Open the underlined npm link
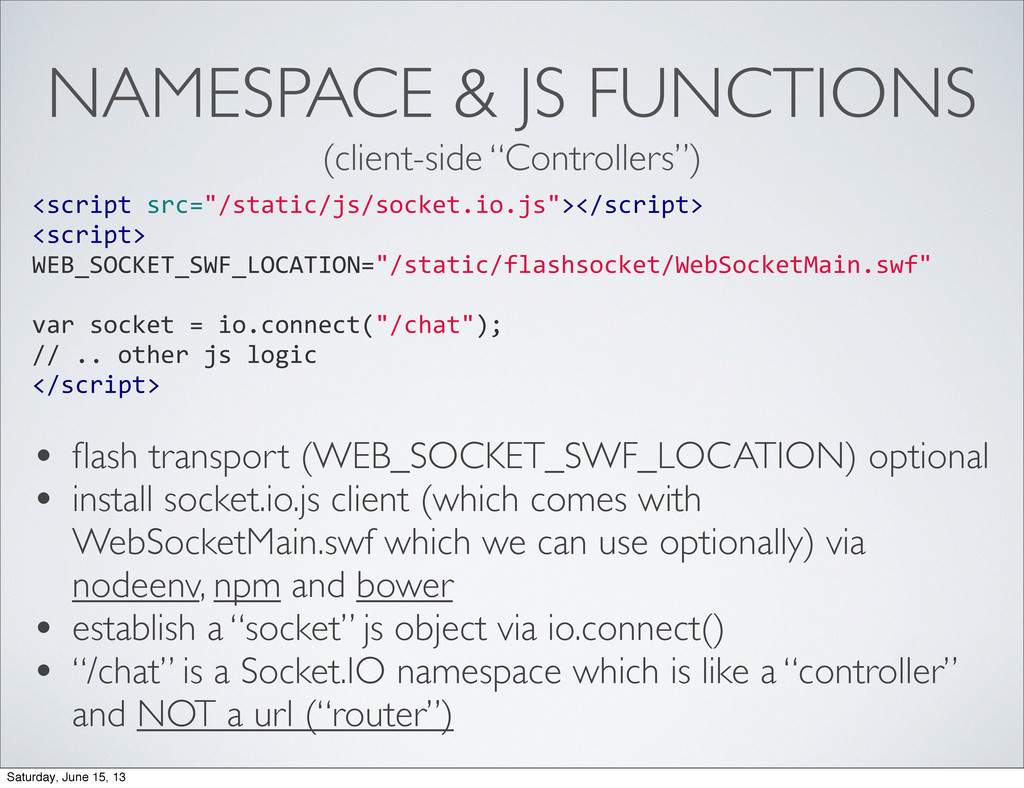This screenshot has width=1024, height=788. pos(247,588)
